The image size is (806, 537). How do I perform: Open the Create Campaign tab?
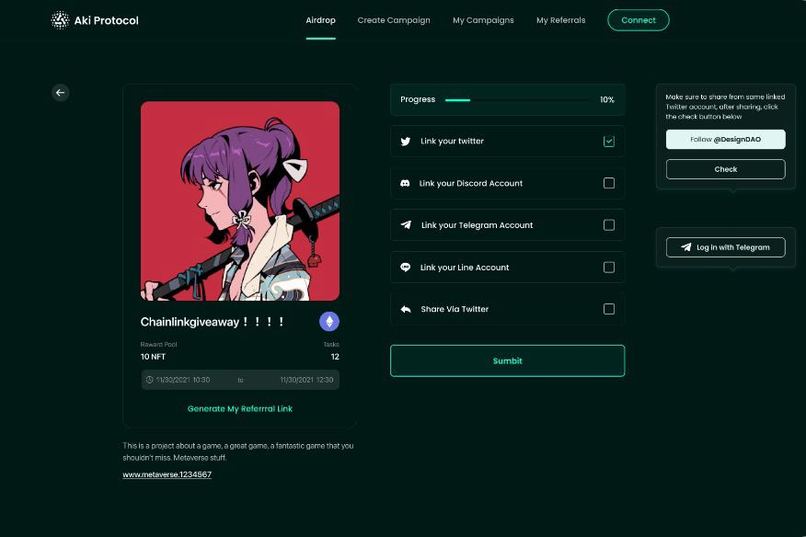(394, 20)
